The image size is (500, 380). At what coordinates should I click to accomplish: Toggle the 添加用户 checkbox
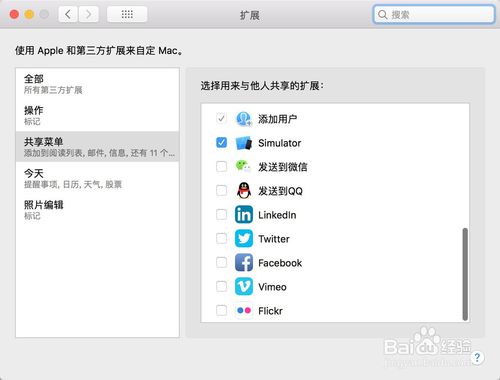[221, 118]
